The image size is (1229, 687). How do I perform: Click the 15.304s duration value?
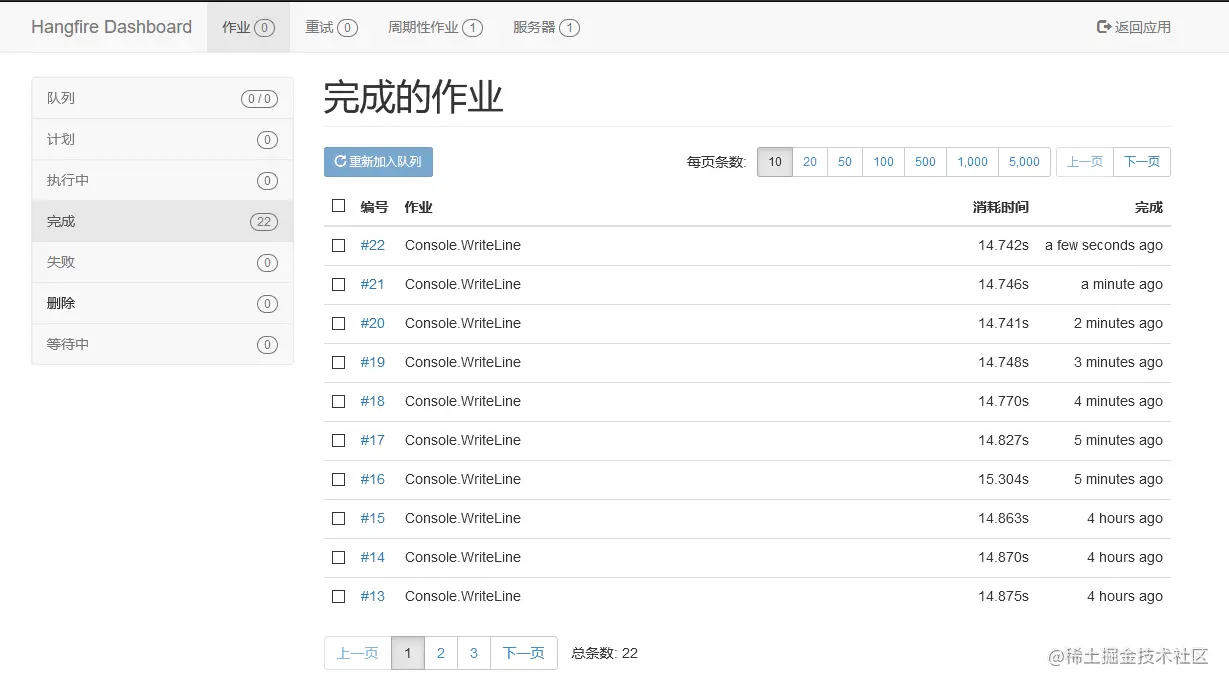pos(1003,479)
